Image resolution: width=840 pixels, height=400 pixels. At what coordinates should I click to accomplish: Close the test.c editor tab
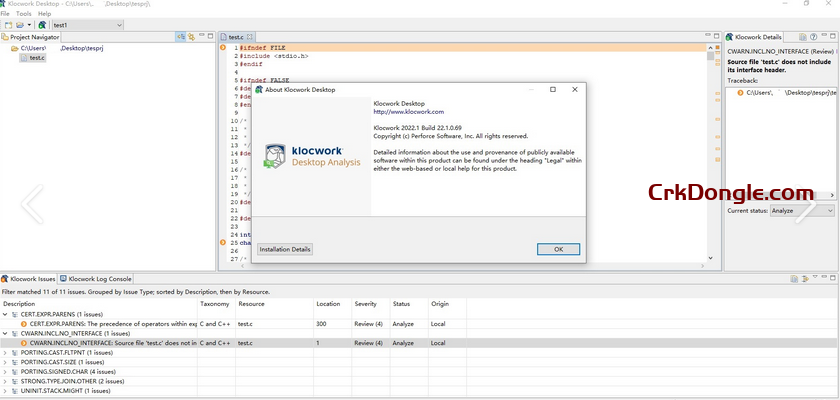tap(250, 37)
